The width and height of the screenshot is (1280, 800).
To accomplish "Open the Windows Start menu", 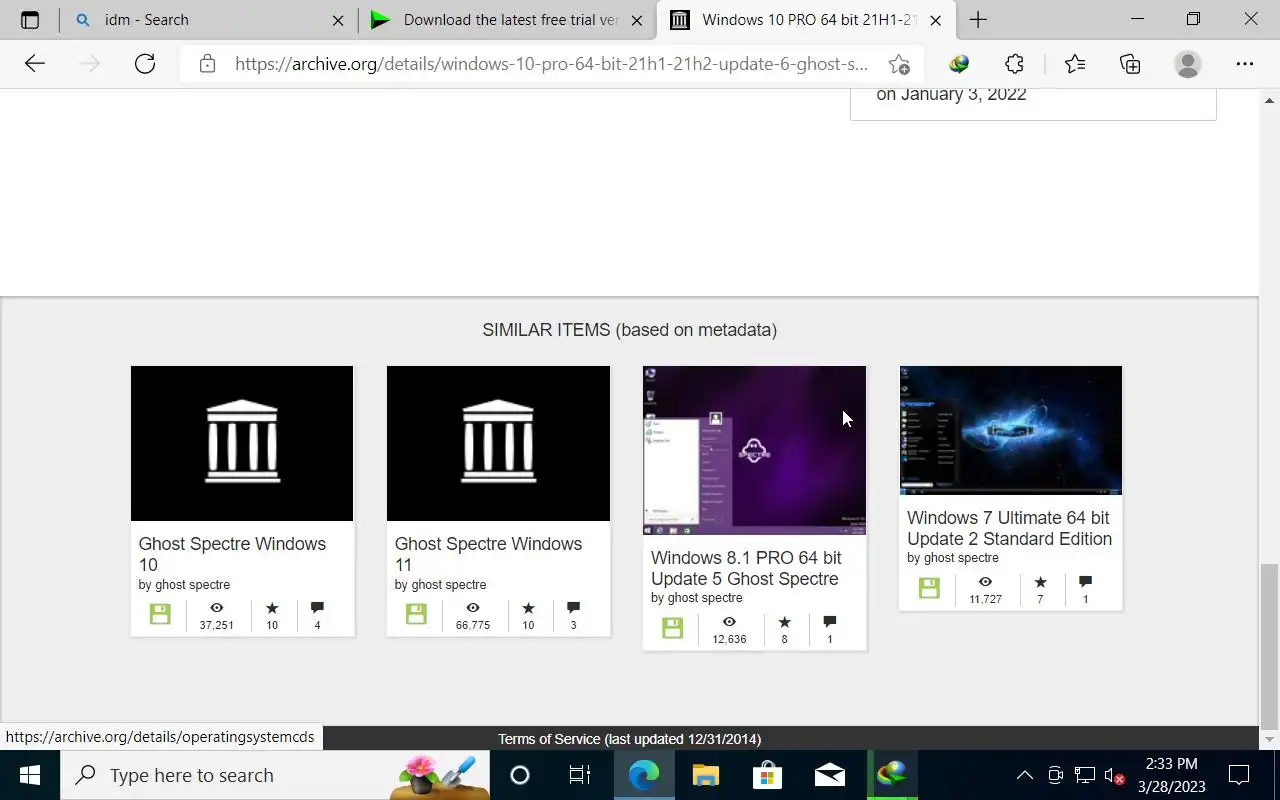I will 29,775.
